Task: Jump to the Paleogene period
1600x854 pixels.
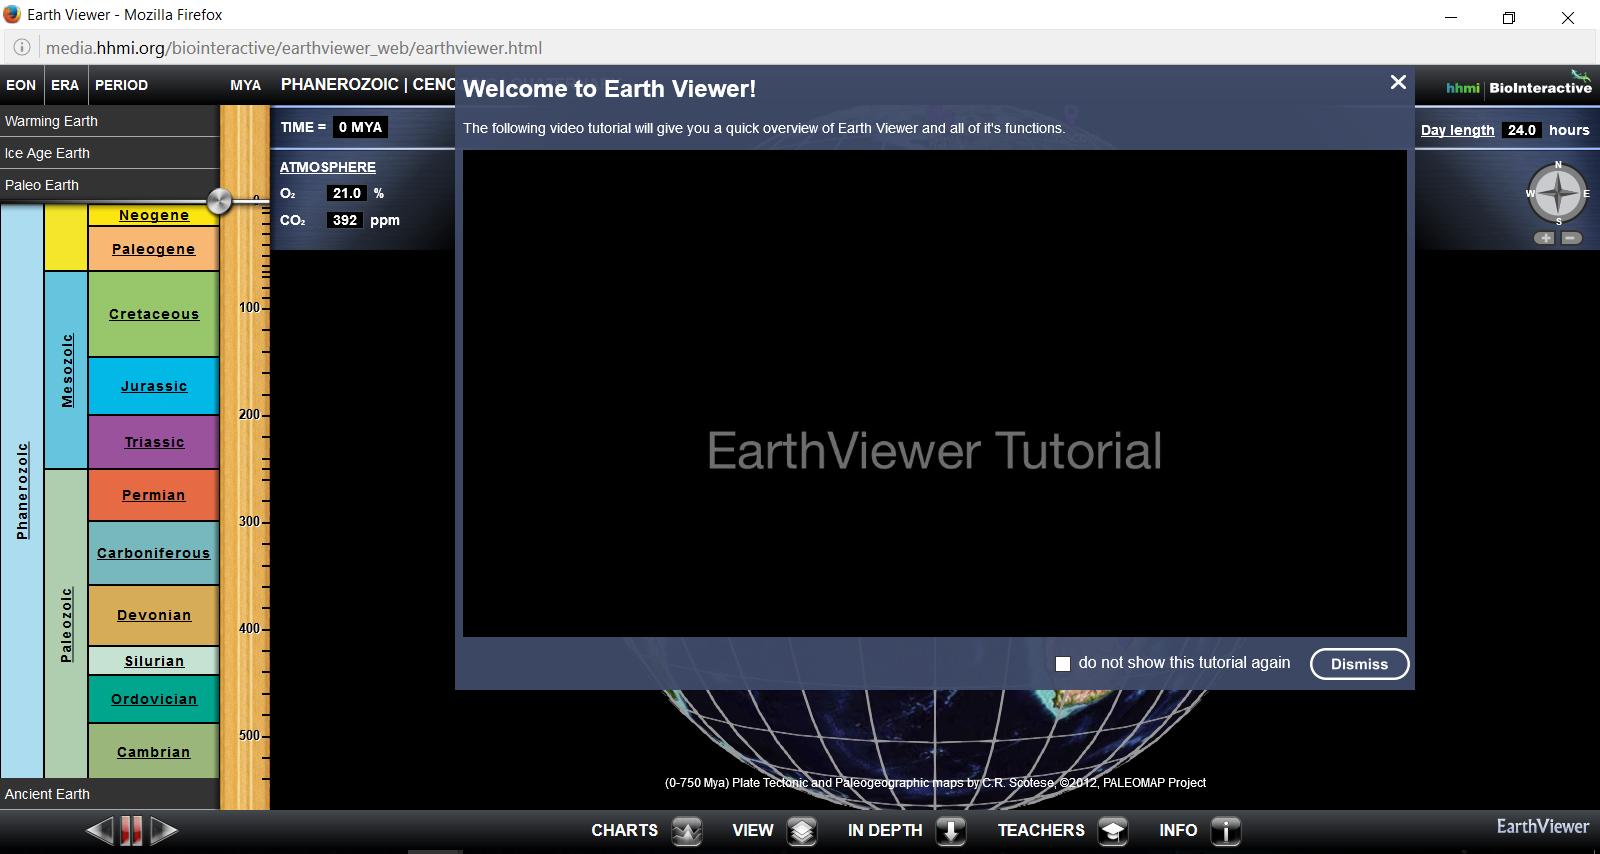Action: [x=154, y=249]
